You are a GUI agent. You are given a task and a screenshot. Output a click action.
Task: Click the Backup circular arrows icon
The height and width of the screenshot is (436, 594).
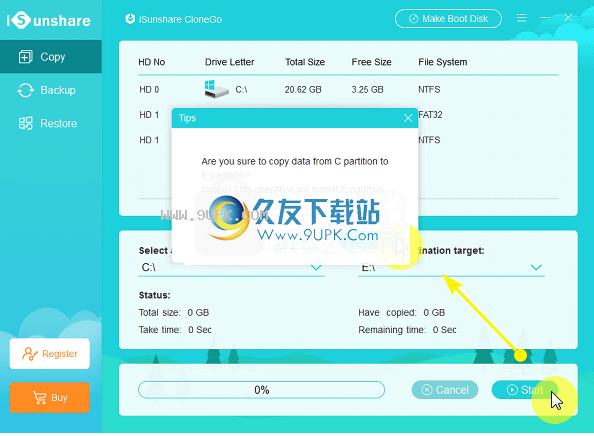pos(26,90)
